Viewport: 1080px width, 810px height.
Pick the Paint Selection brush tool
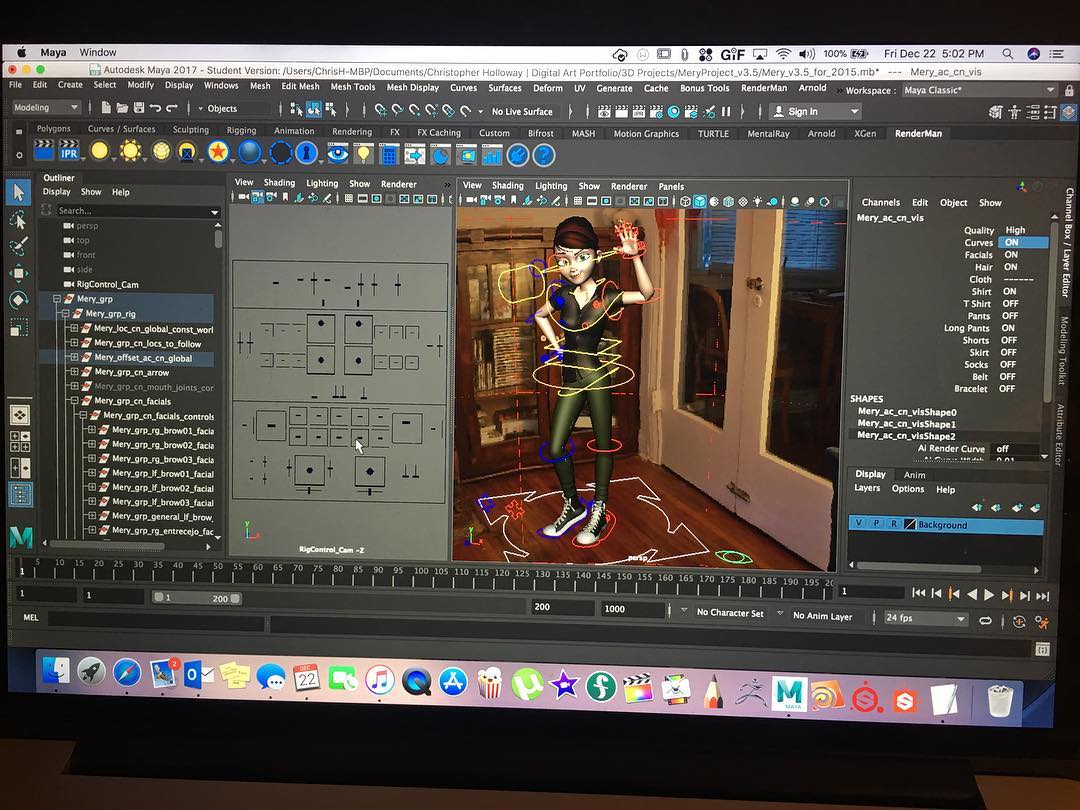pos(19,246)
